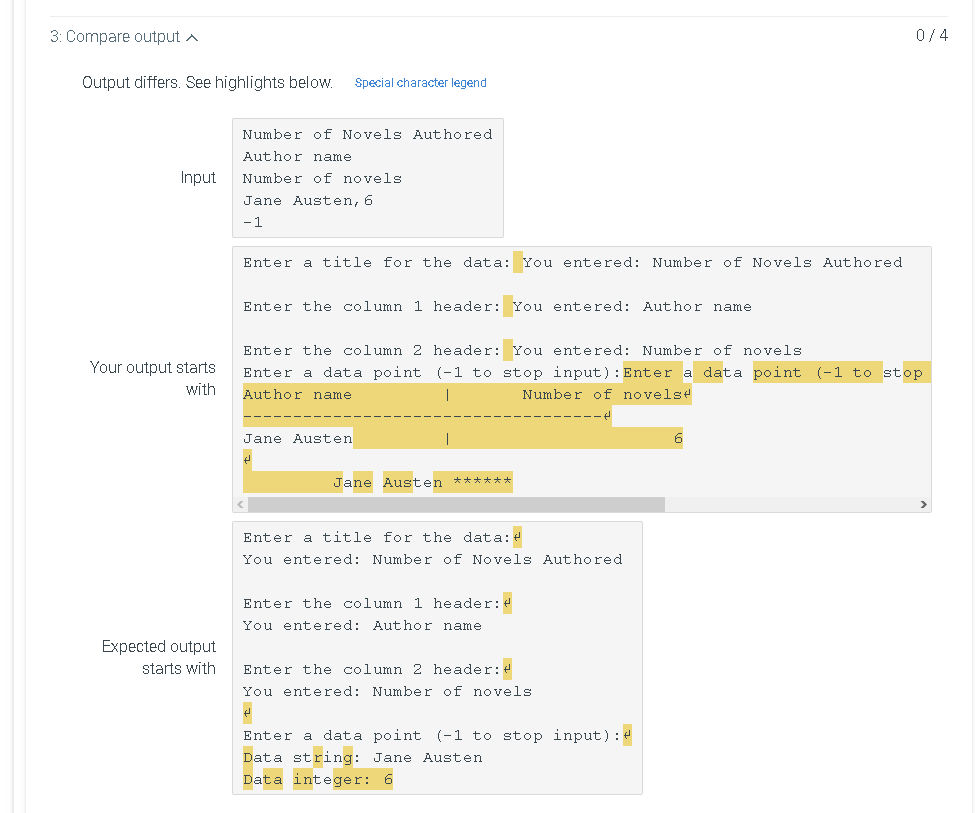Click the 'Expected output starts with' label
The height and width of the screenshot is (813, 975).
pyautogui.click(x=159, y=658)
